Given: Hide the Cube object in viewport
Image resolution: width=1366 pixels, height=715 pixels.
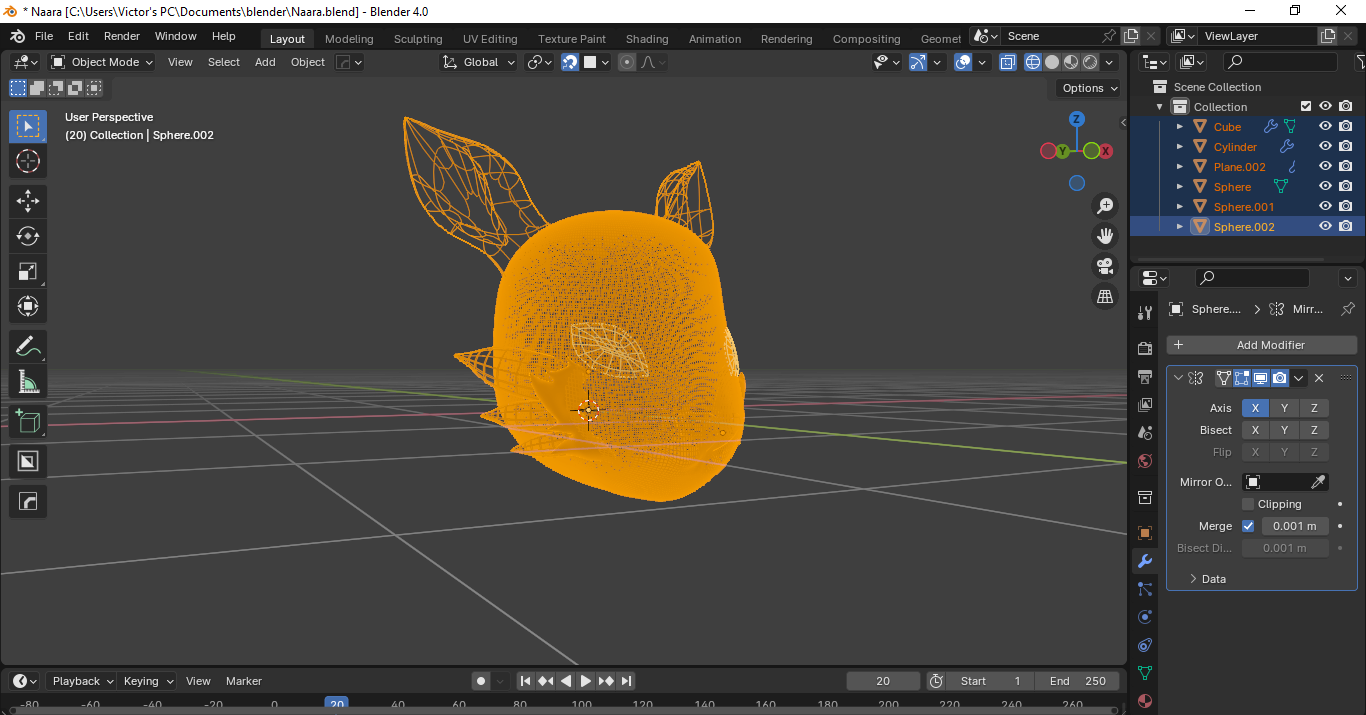Looking at the screenshot, I should [x=1325, y=127].
